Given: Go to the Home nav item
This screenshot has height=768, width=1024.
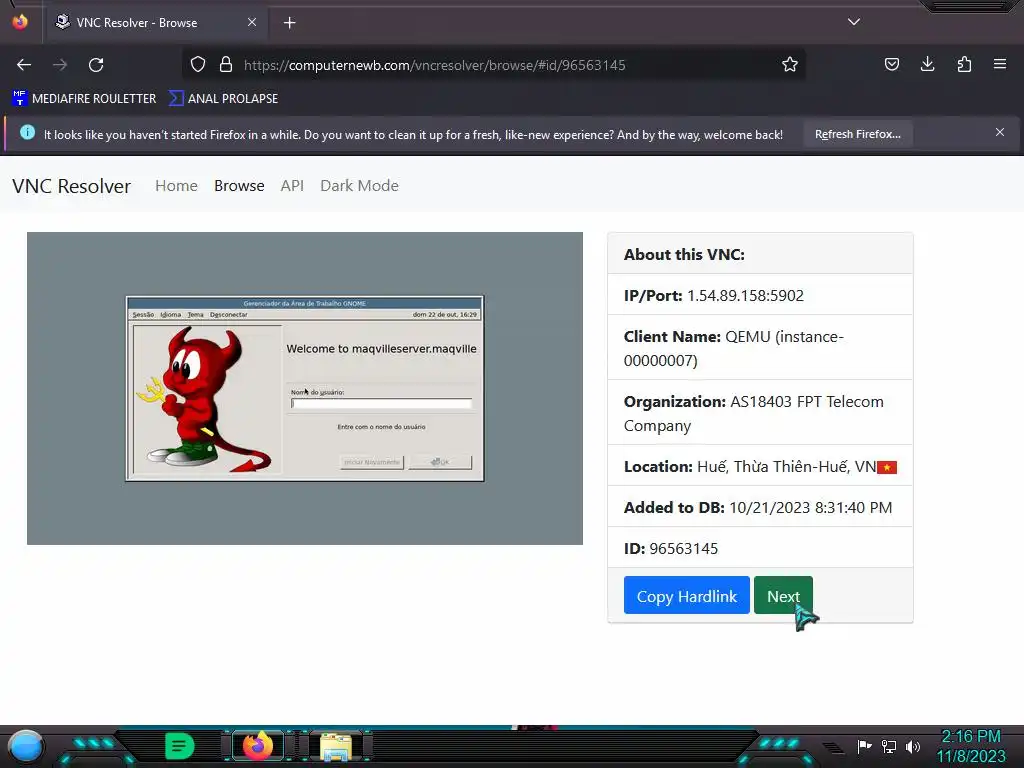Looking at the screenshot, I should (x=176, y=186).
